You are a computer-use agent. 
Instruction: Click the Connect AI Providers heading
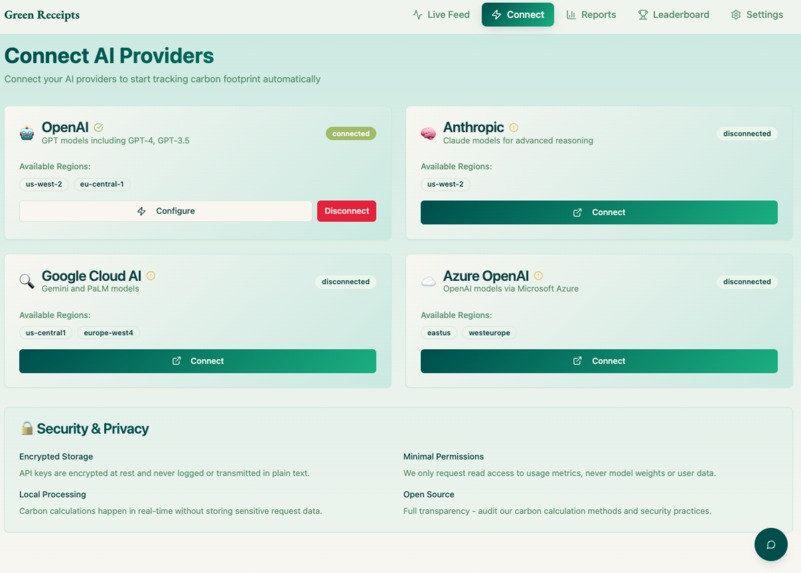tap(109, 56)
